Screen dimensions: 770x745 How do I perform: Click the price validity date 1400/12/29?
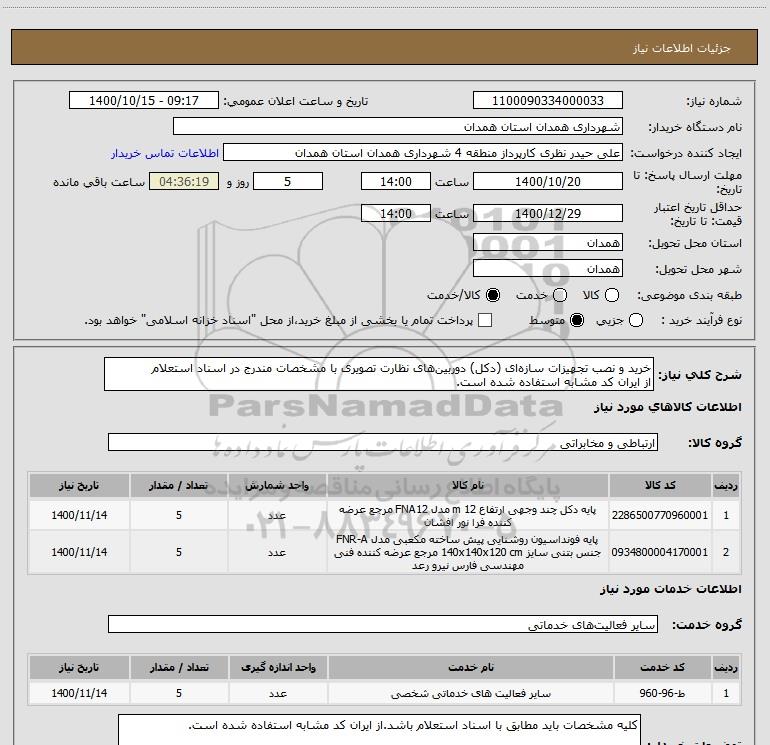point(548,213)
